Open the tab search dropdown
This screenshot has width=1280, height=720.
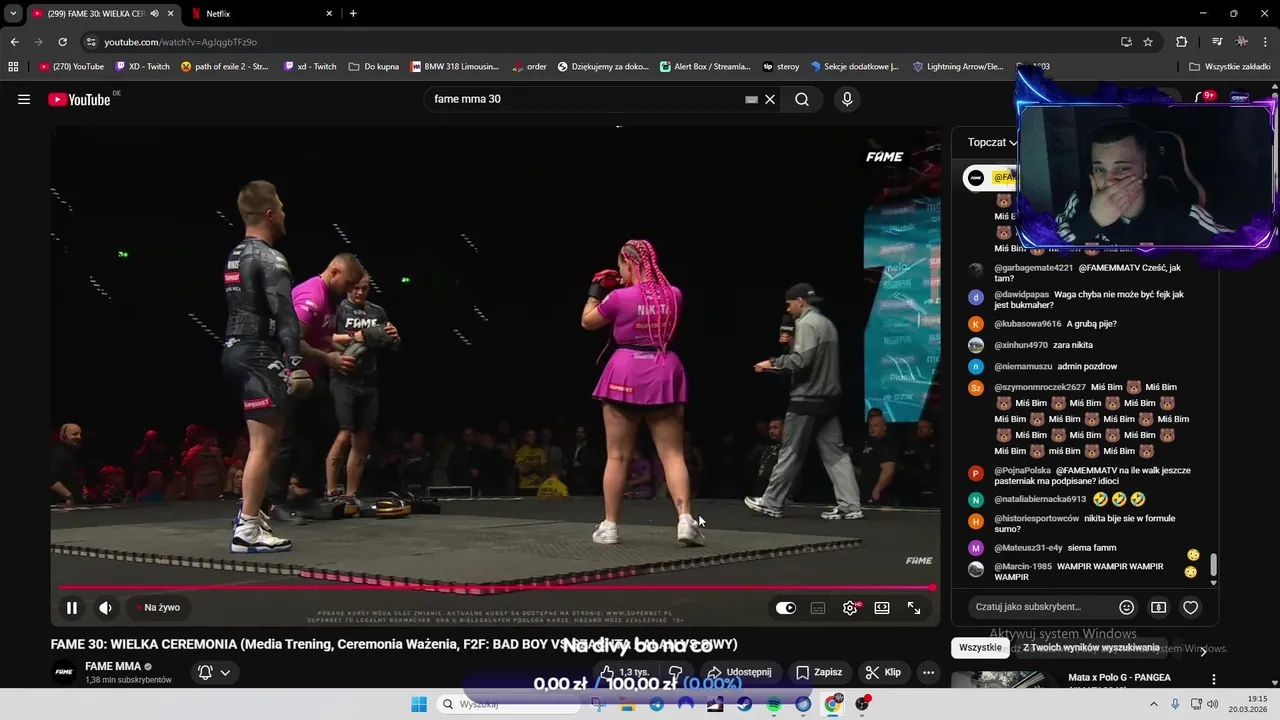tap(13, 13)
